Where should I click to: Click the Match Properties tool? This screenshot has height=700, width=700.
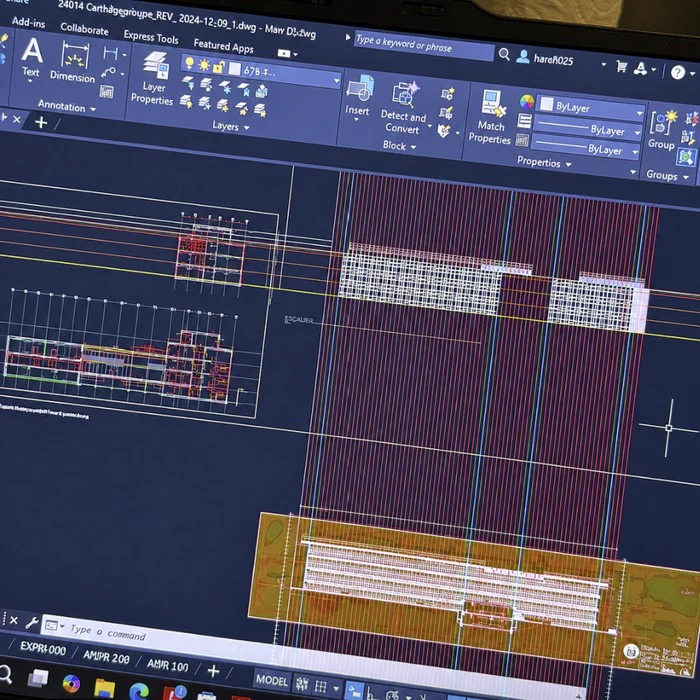tap(490, 117)
